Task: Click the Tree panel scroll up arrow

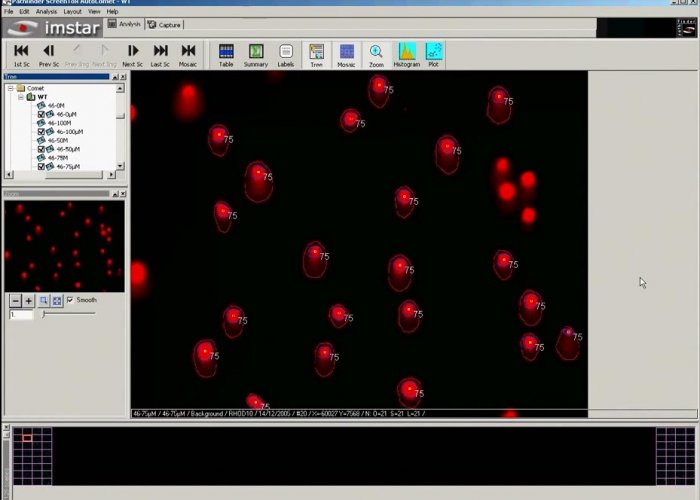Action: coord(120,88)
